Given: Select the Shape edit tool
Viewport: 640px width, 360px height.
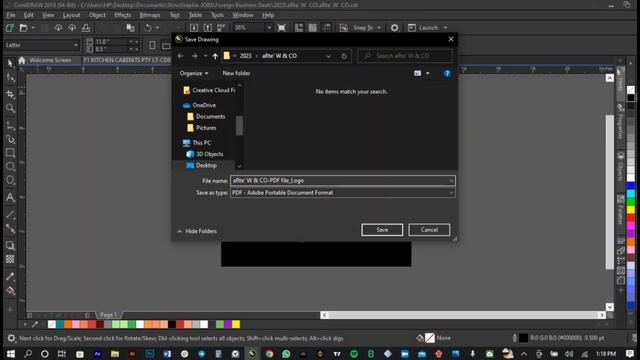Looking at the screenshot, I should click(10, 78).
